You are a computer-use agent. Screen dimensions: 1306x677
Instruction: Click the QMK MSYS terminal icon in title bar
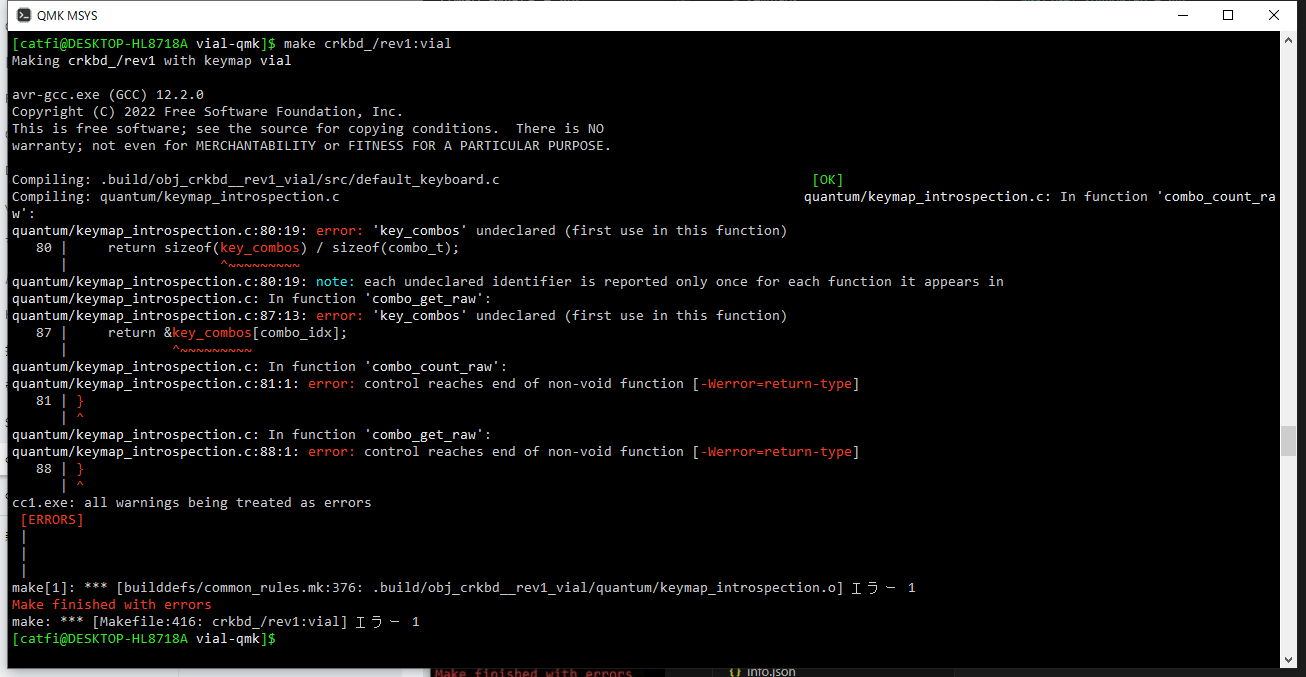pyautogui.click(x=23, y=15)
